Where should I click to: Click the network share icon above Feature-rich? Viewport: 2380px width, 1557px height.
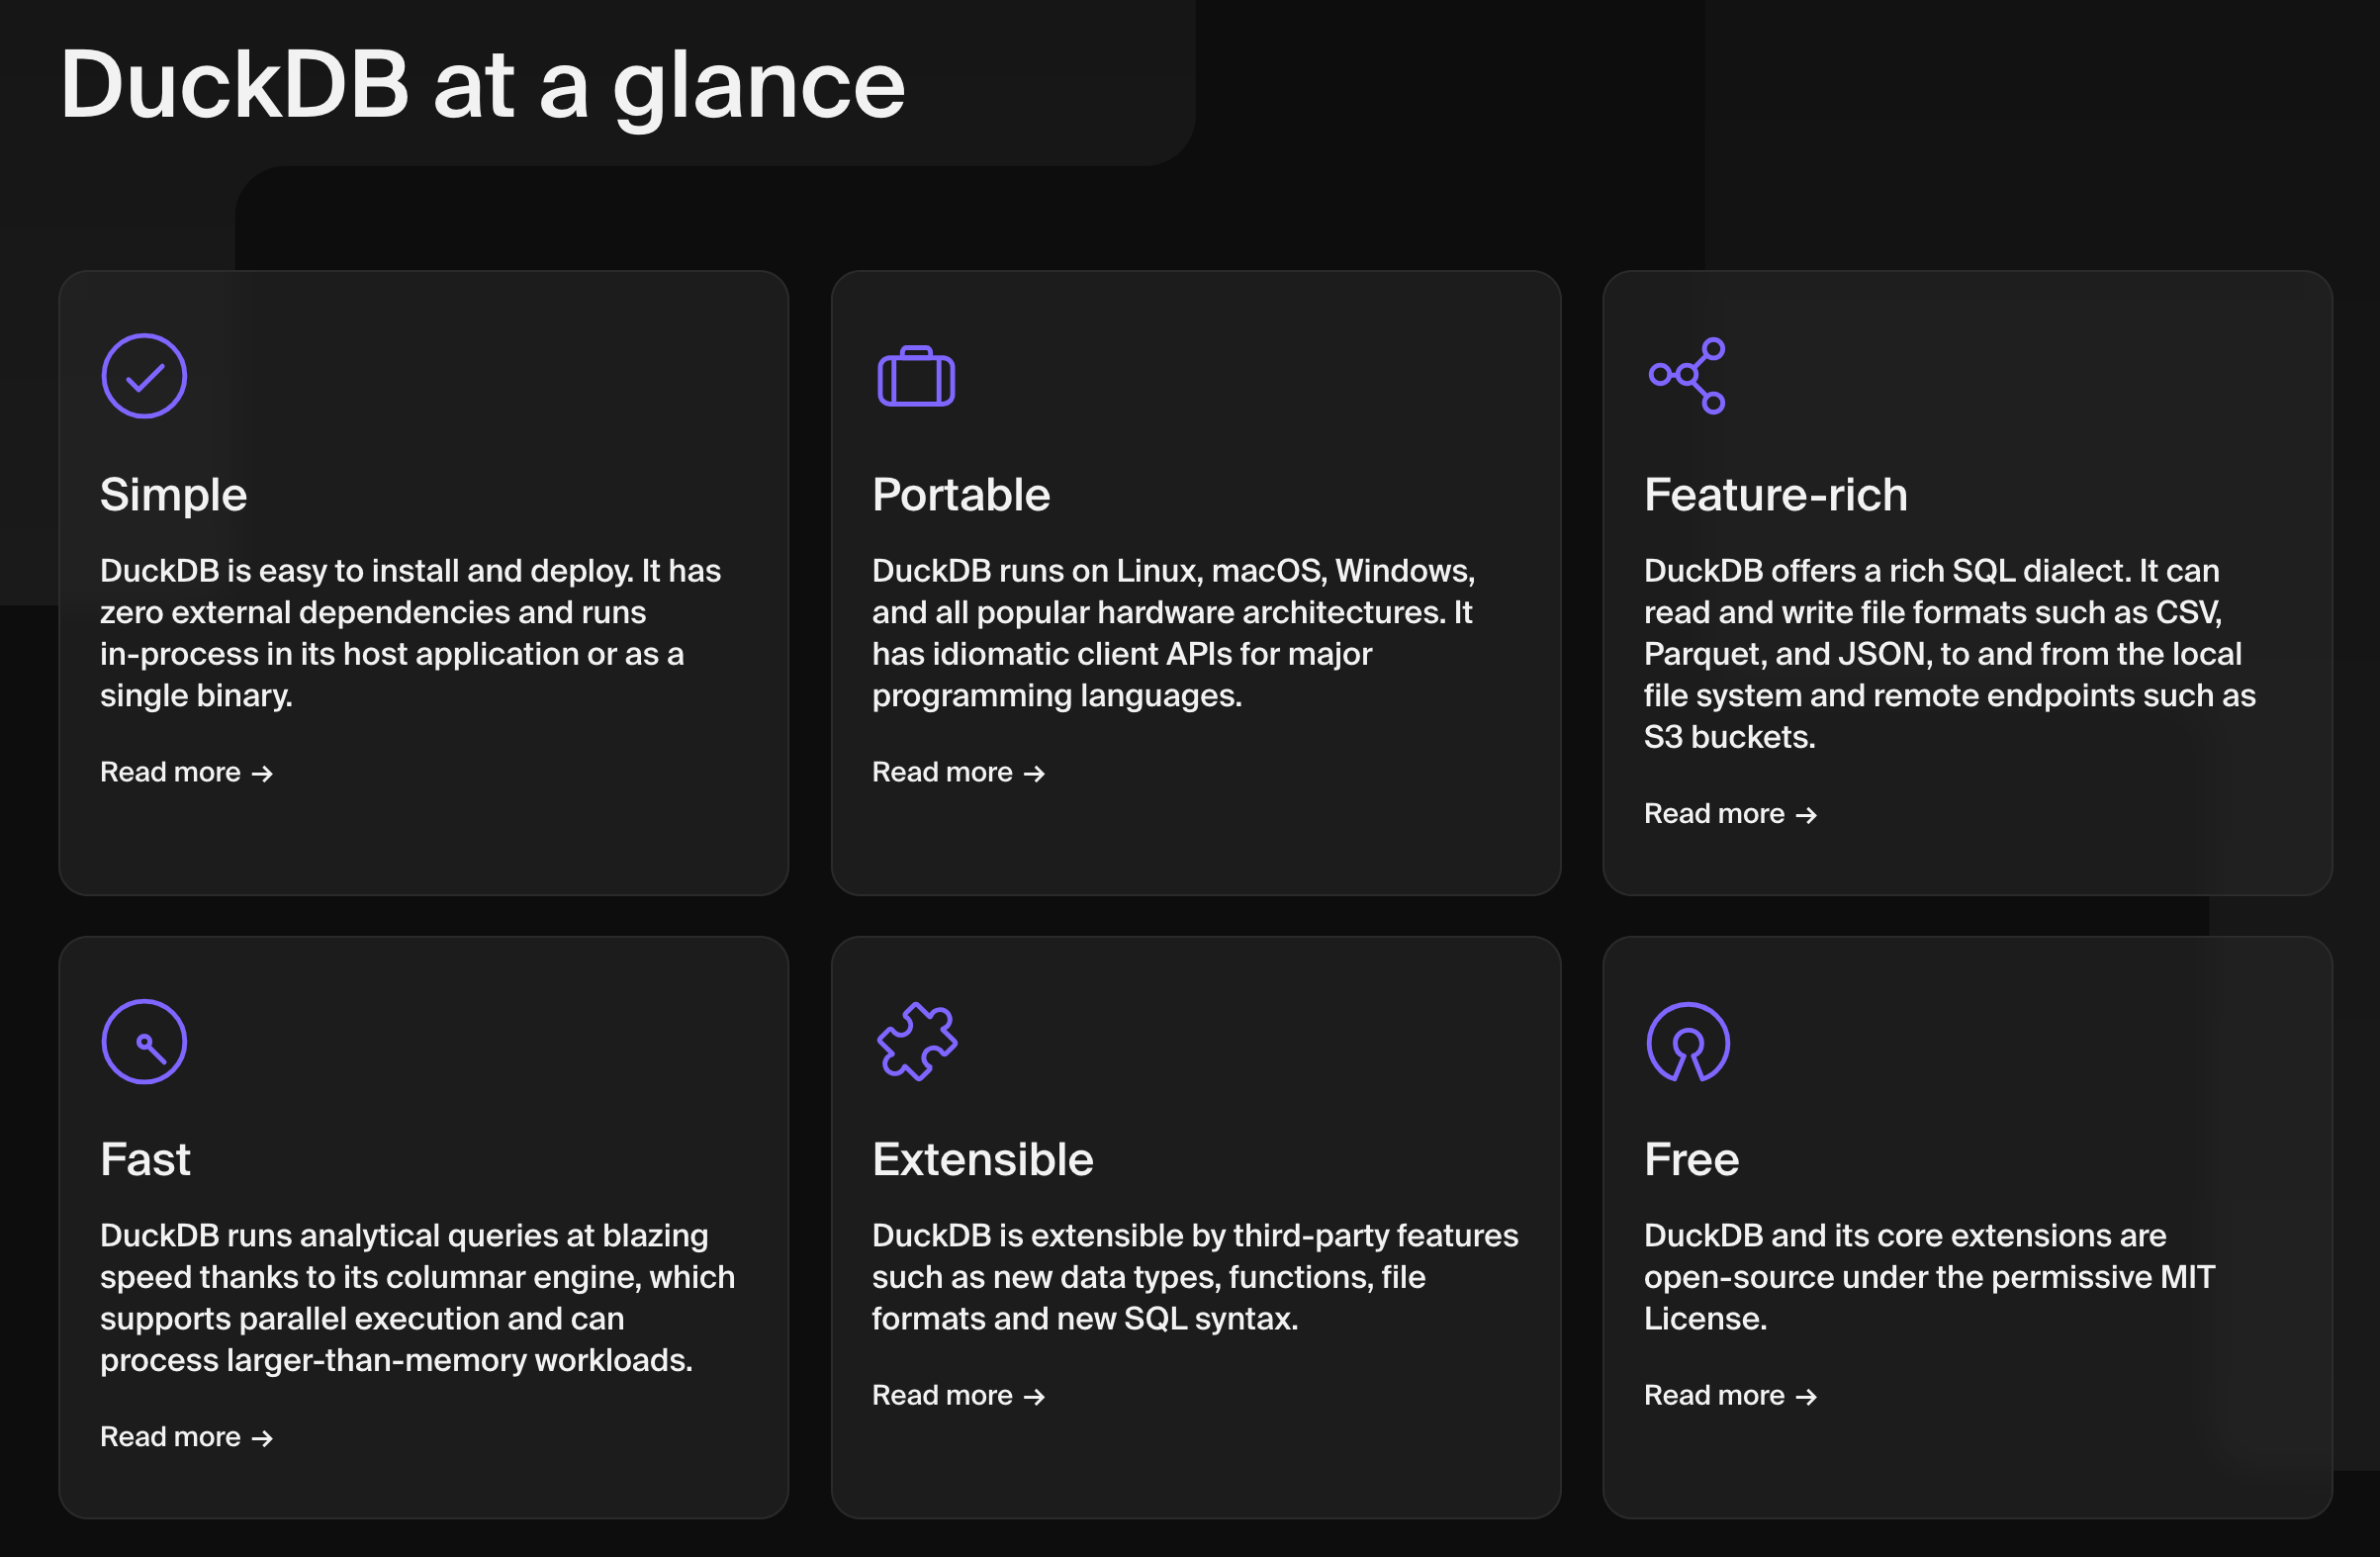(x=1688, y=376)
